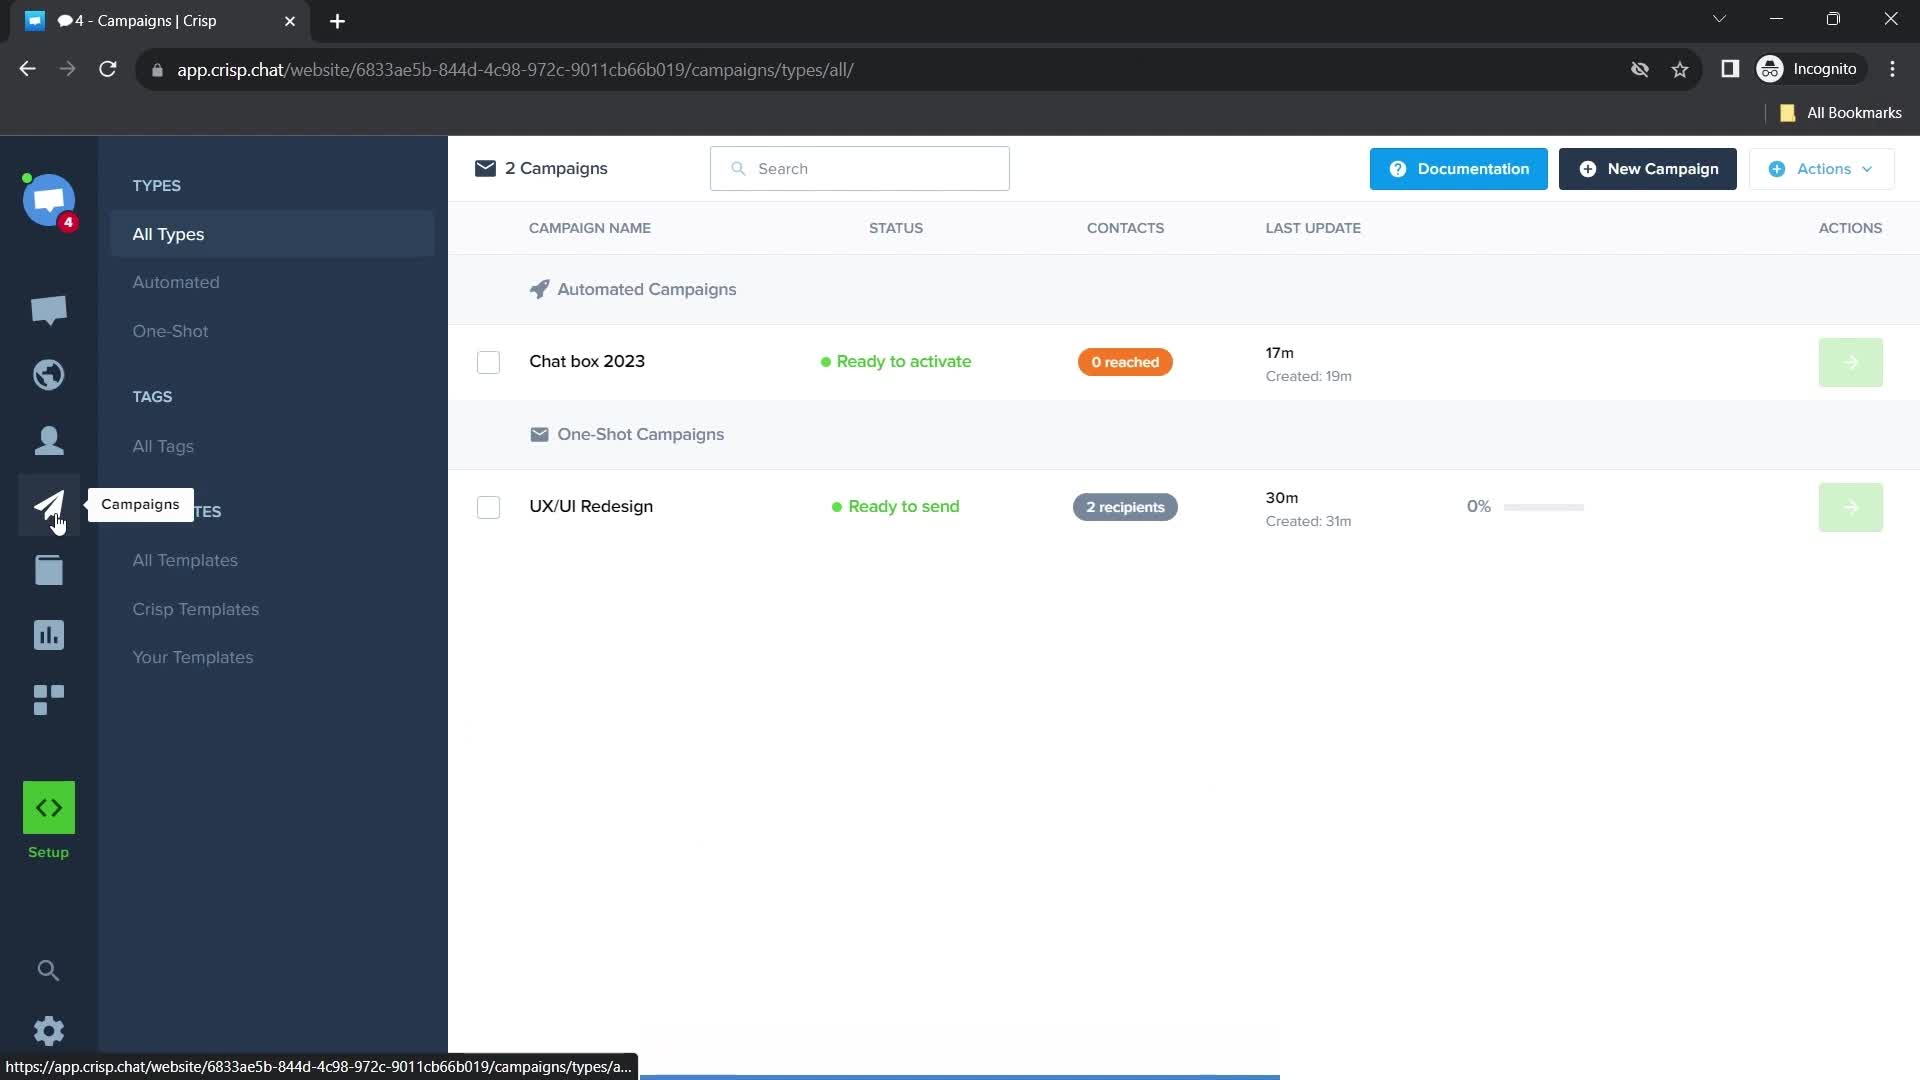The width and height of the screenshot is (1920, 1080).
Task: Switch to One-Shot campaign type
Action: (x=170, y=331)
